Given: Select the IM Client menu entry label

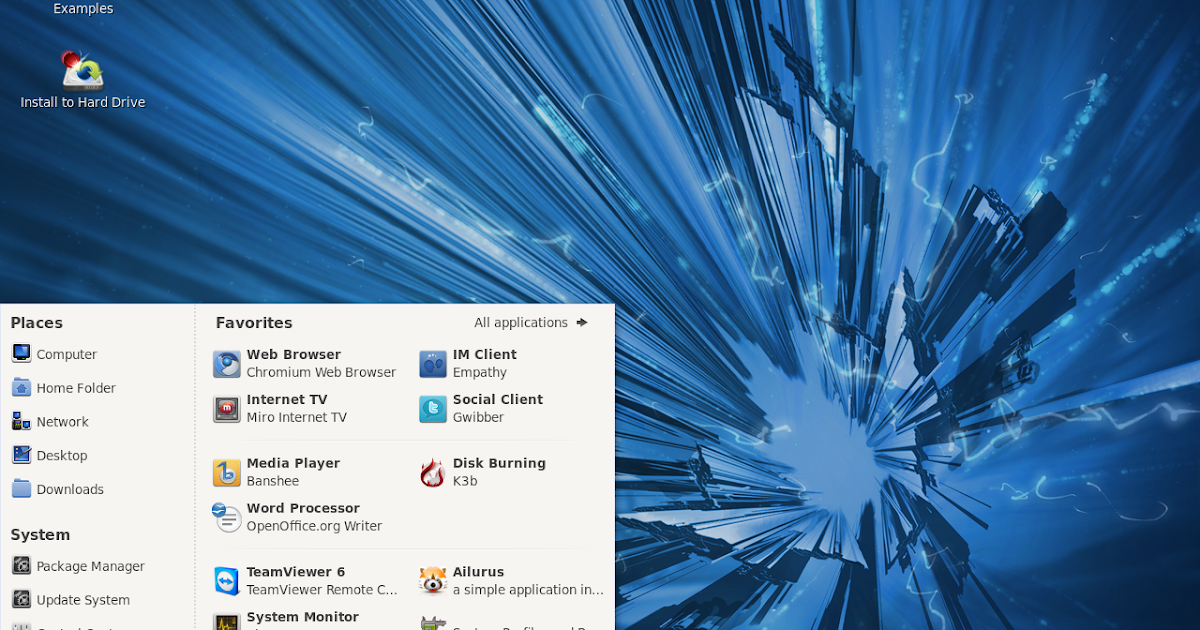Looking at the screenshot, I should pos(485,354).
